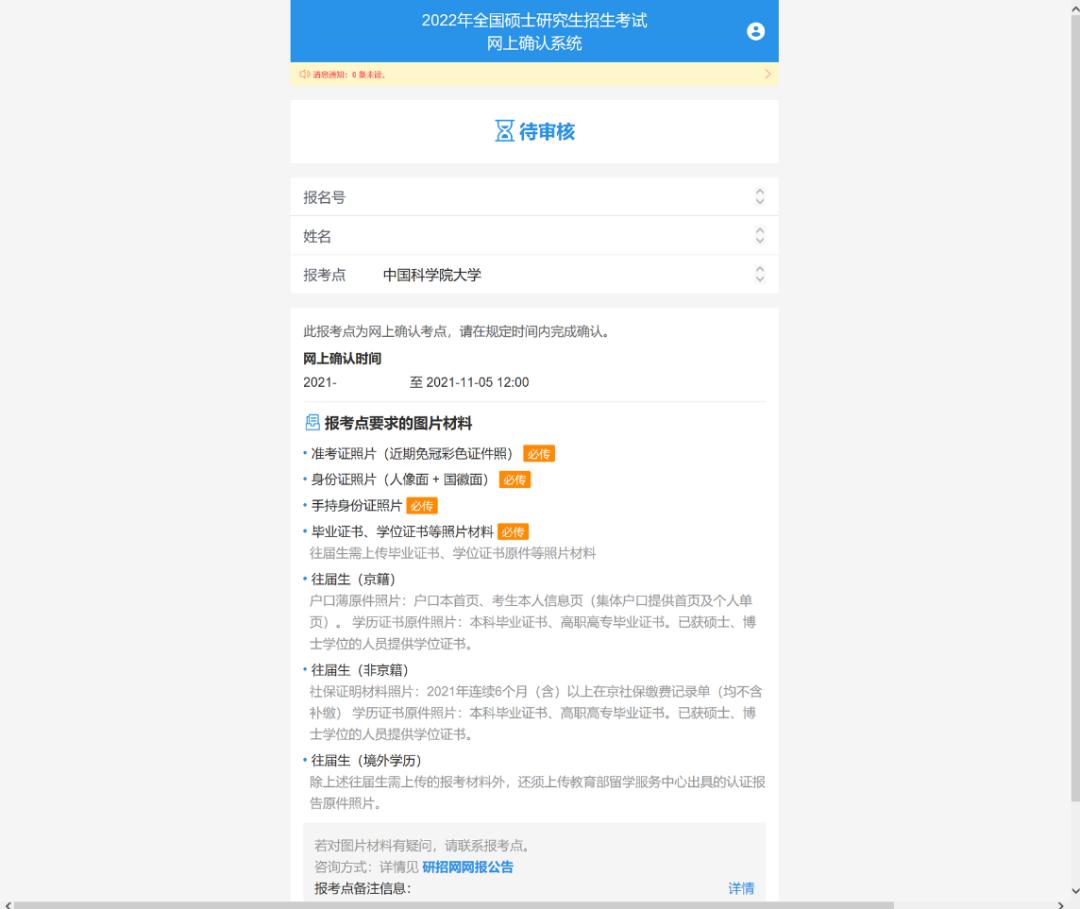Open notifications with the right chevron

[x=767, y=74]
